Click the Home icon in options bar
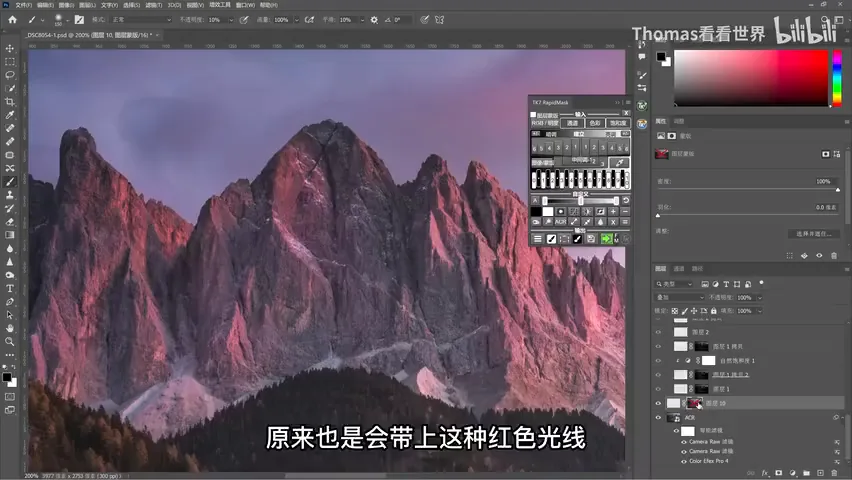This screenshot has height=480, width=852. (12, 20)
